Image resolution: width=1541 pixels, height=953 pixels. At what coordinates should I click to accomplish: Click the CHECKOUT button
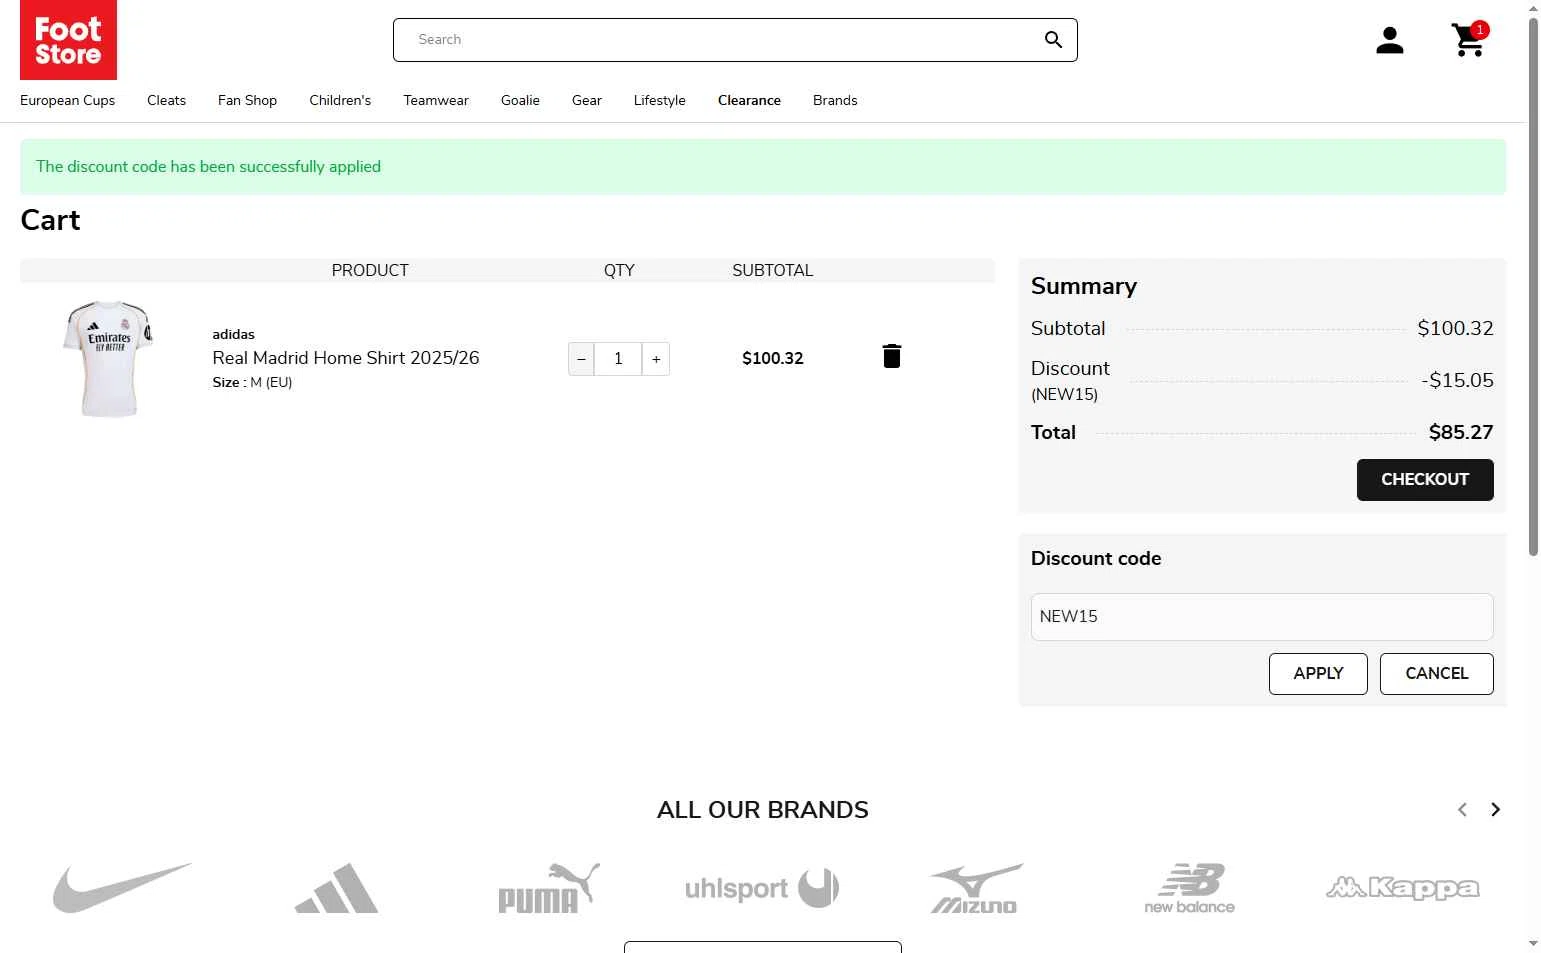click(1425, 480)
